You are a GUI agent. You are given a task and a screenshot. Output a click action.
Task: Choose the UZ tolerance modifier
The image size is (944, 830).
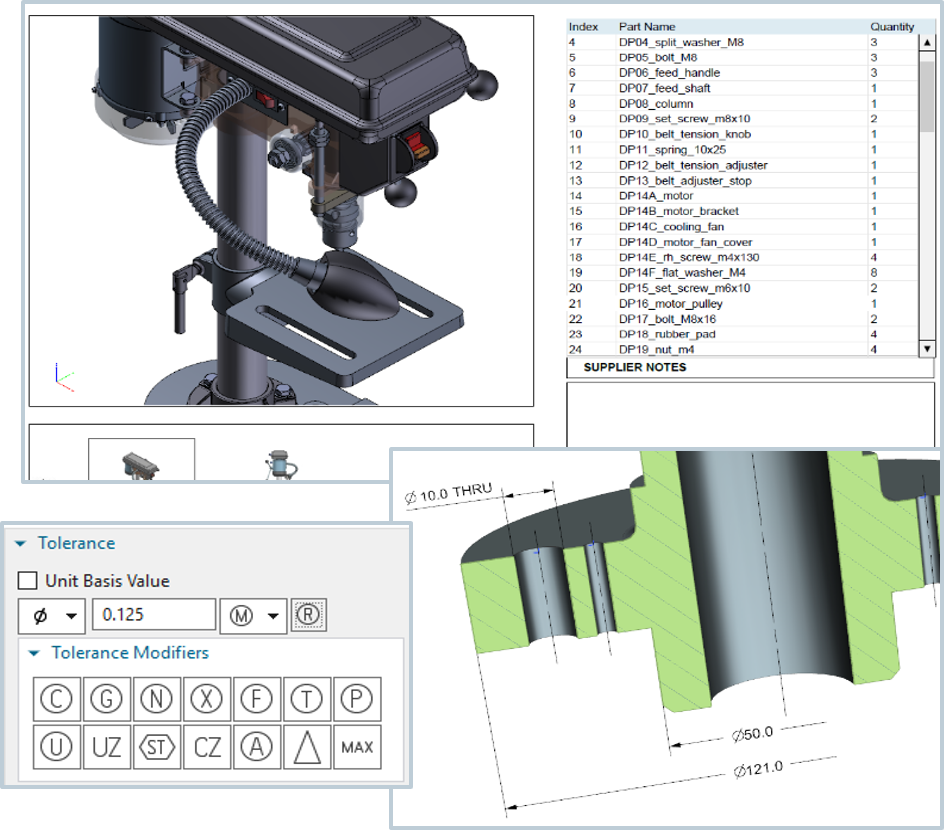click(107, 747)
